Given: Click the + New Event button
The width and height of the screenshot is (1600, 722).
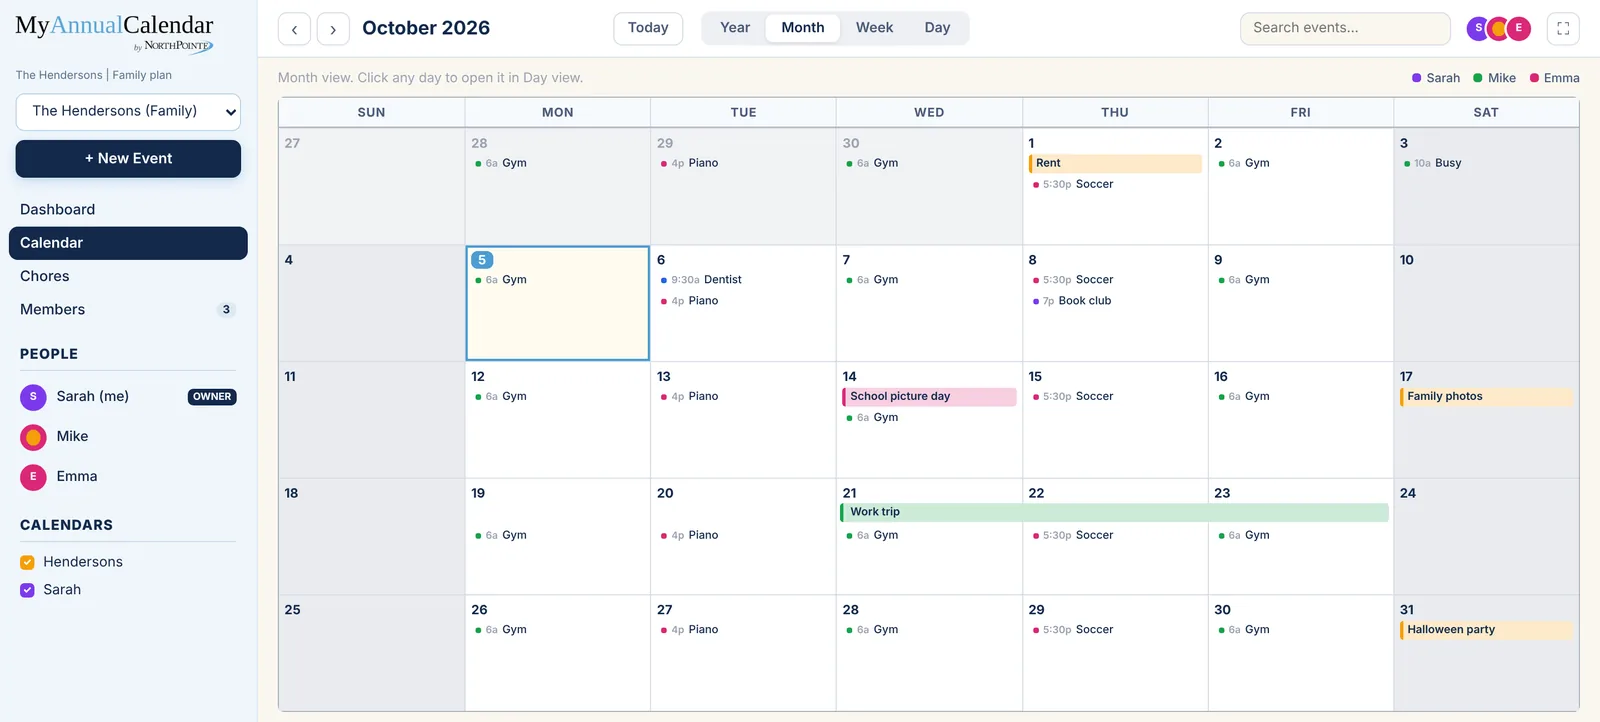Looking at the screenshot, I should [x=128, y=159].
